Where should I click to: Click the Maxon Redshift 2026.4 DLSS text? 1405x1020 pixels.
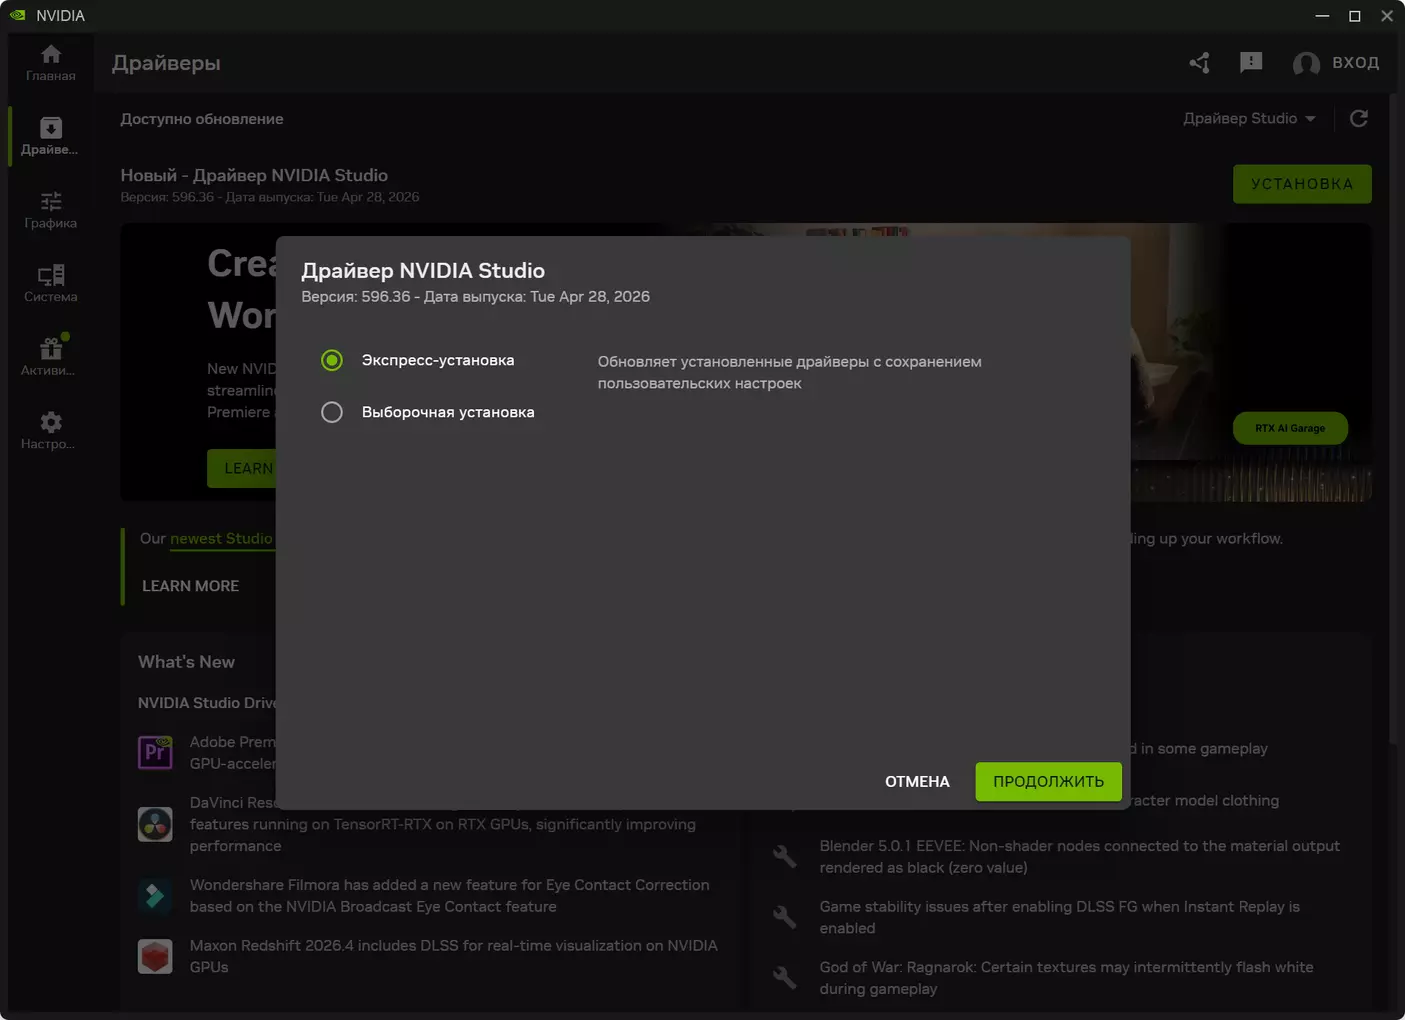[x=453, y=956]
